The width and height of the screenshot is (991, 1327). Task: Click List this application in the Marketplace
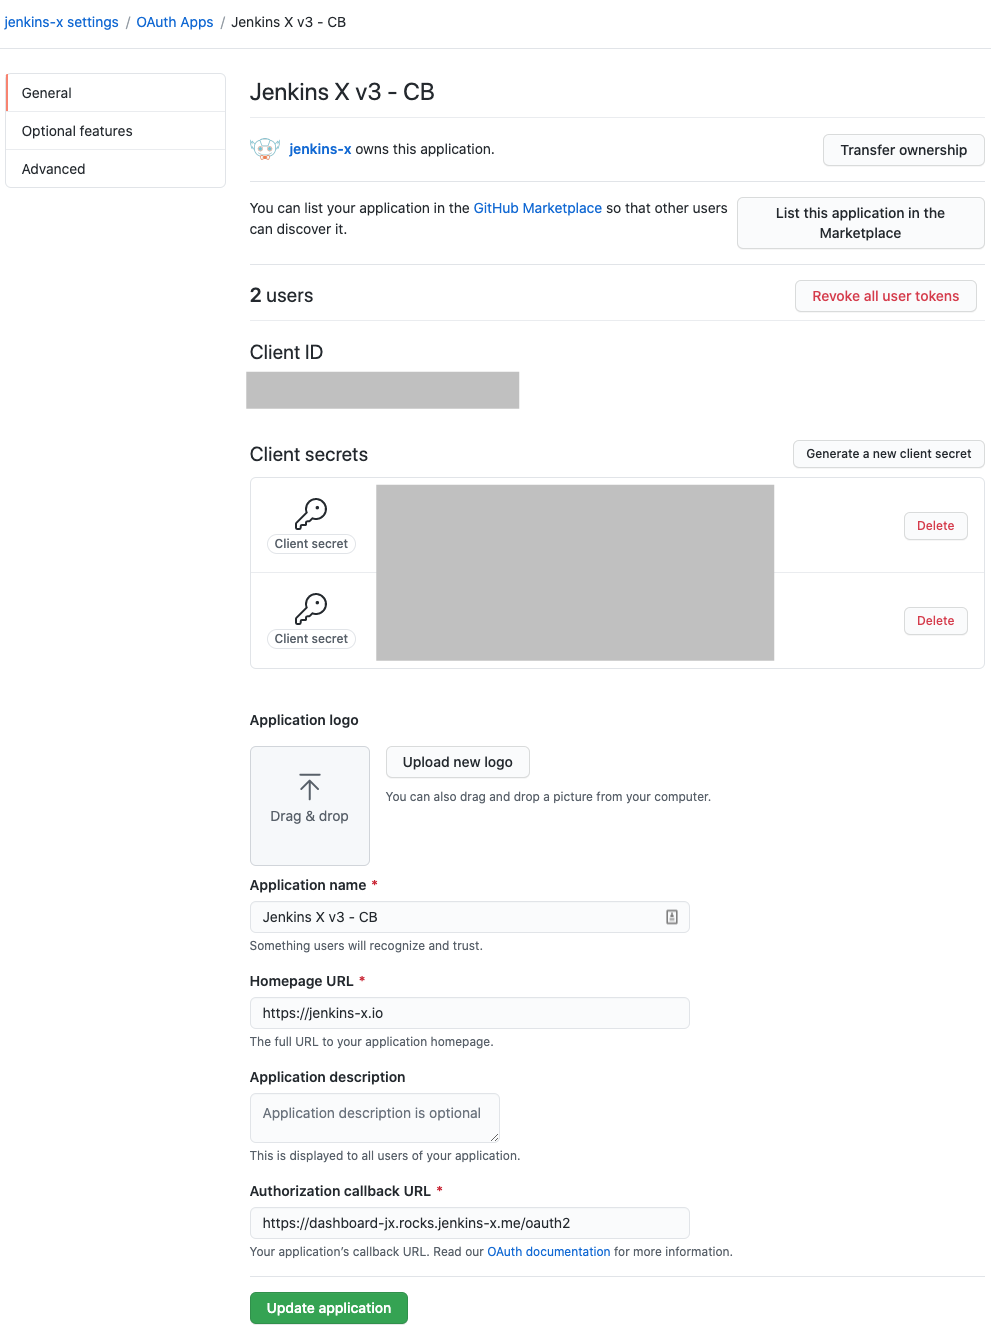coord(860,222)
